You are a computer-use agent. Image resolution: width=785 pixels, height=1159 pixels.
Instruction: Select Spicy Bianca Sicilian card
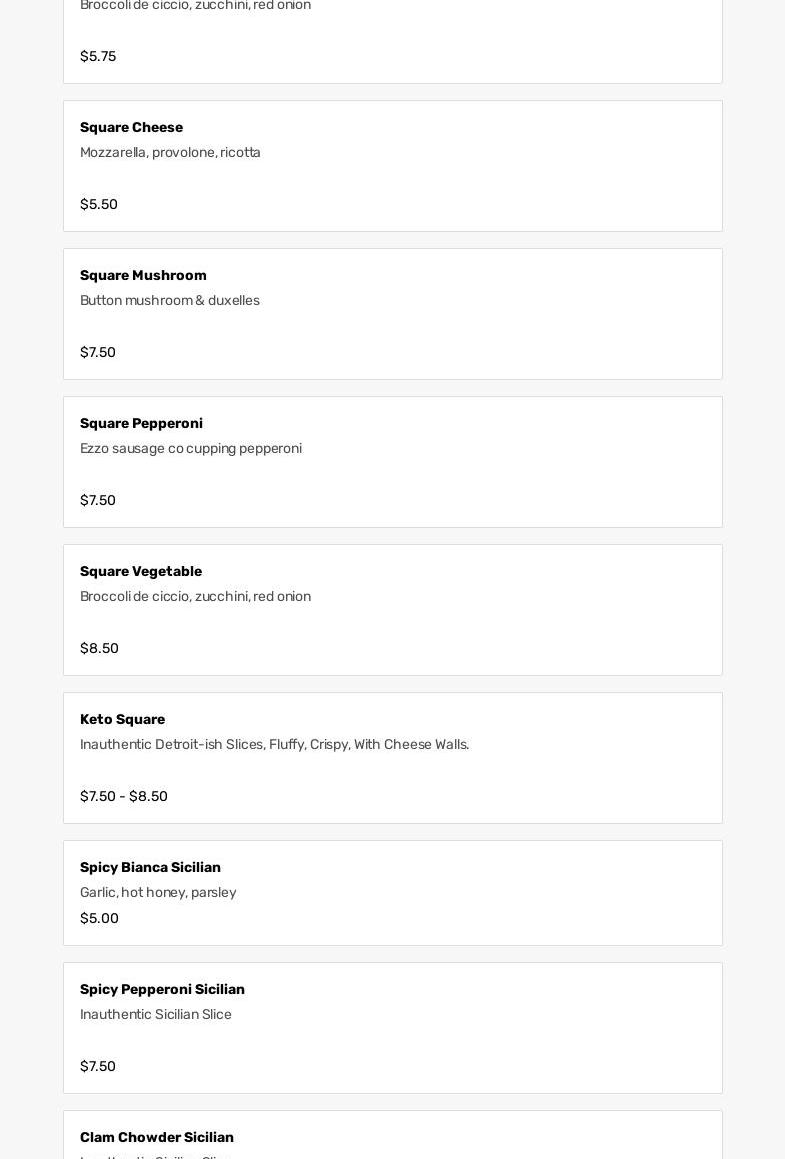coord(392,893)
